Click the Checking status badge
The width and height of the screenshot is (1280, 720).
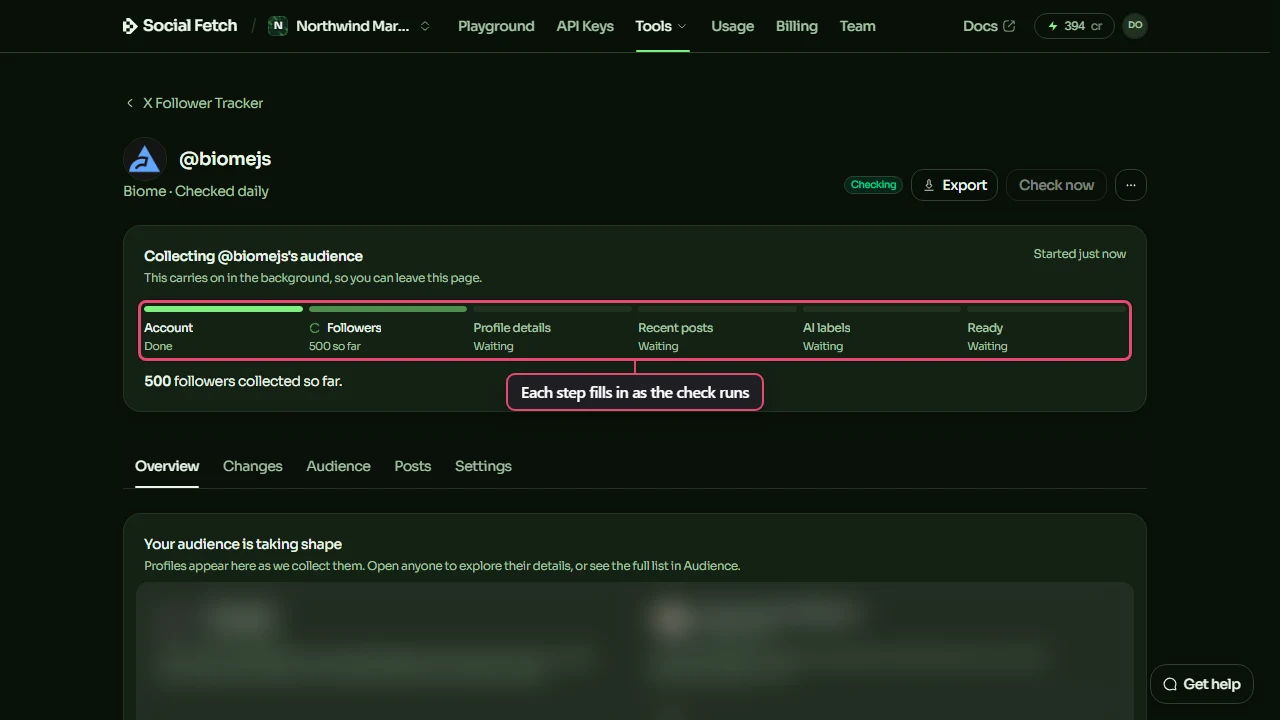[x=873, y=185]
